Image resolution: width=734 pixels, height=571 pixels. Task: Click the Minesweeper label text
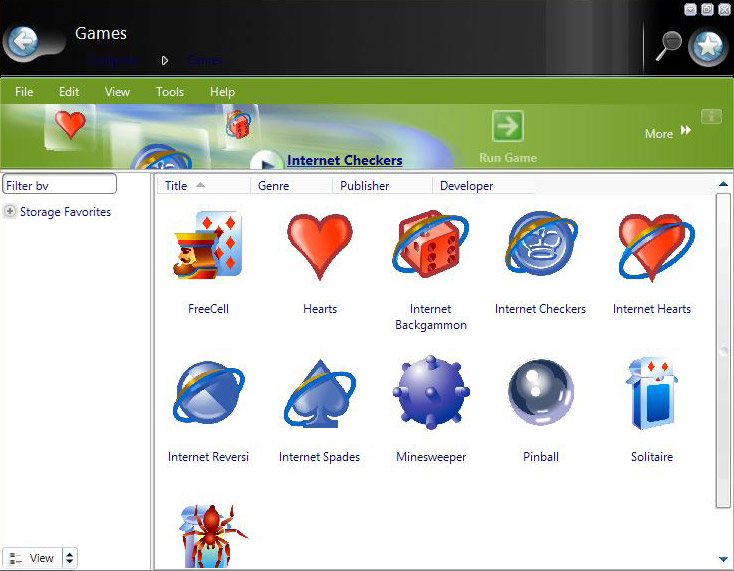[x=431, y=457]
